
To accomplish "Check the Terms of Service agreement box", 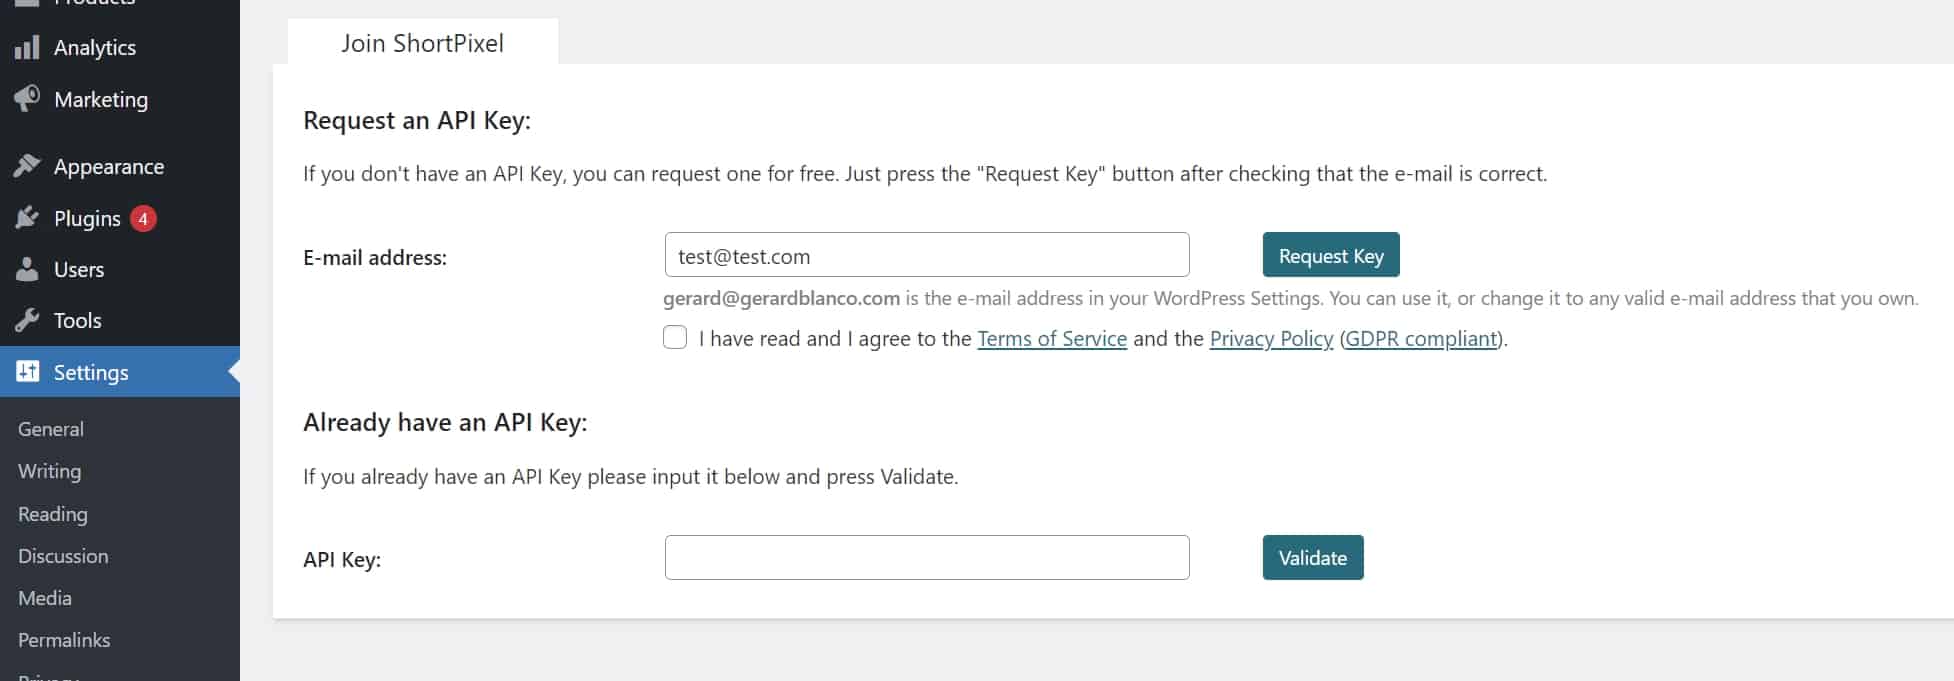I will pos(674,338).
